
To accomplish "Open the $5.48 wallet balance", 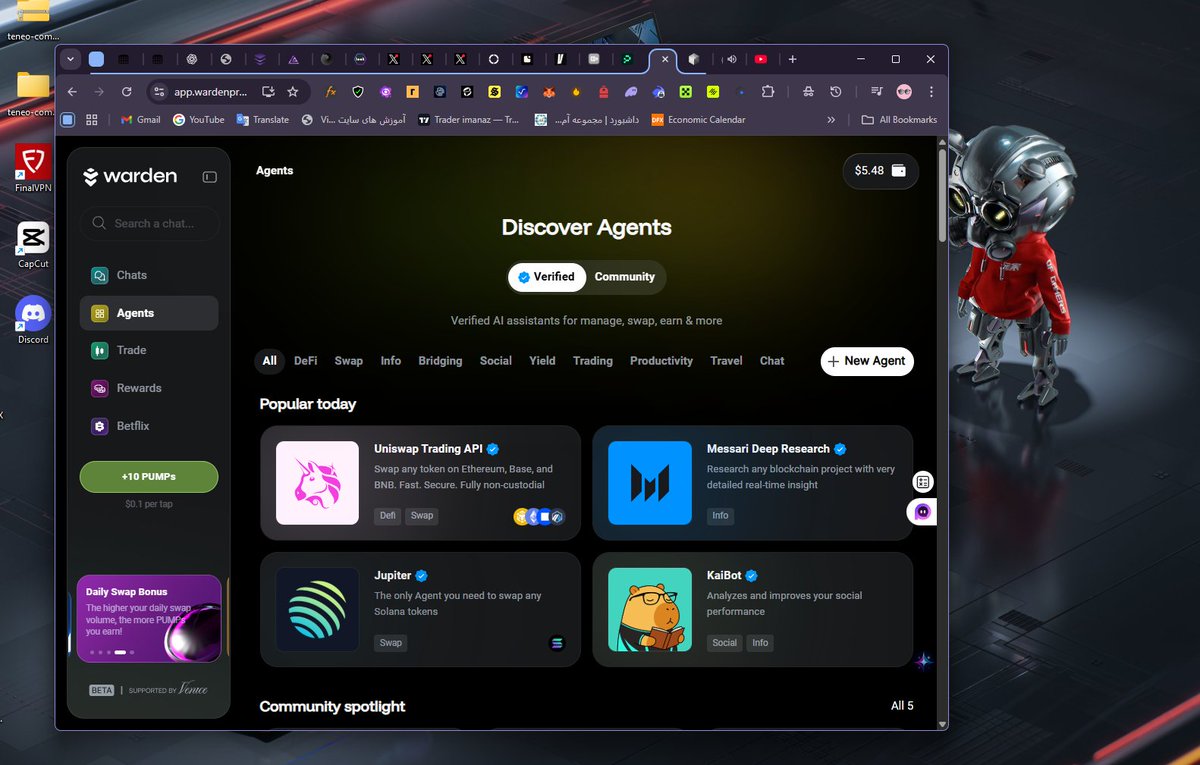I will click(880, 170).
